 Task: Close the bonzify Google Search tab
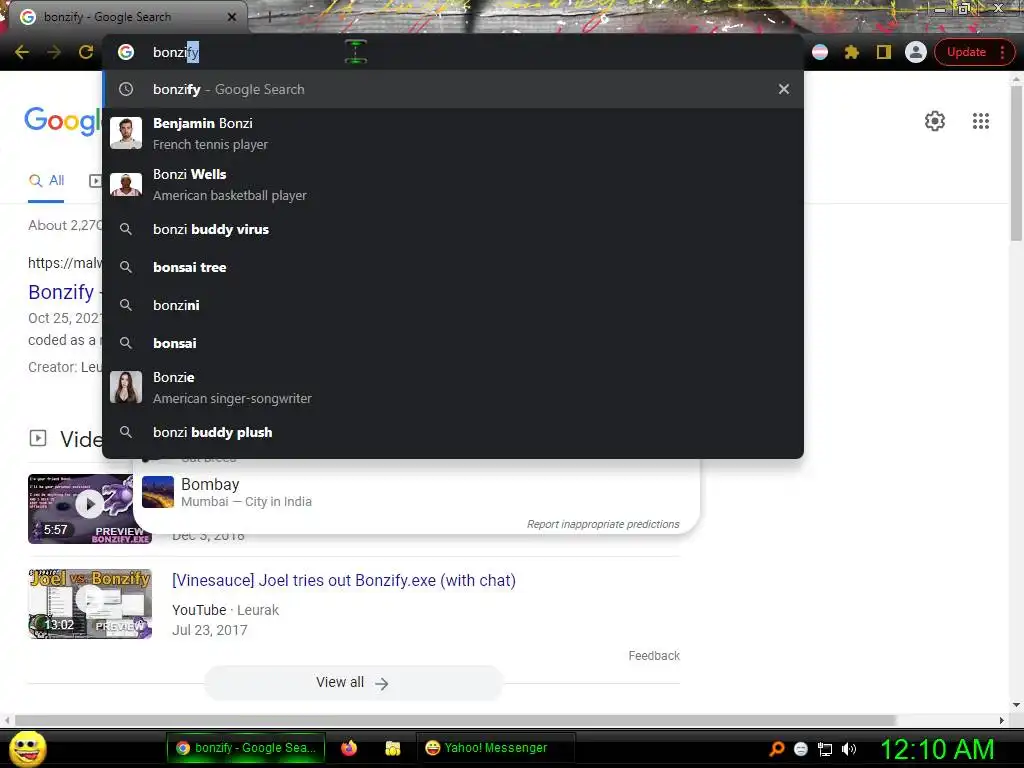[232, 17]
